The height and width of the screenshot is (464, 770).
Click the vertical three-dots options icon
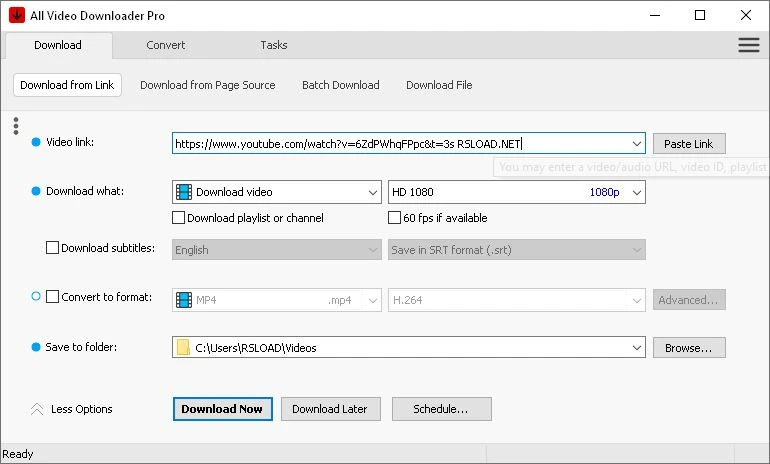coord(16,126)
